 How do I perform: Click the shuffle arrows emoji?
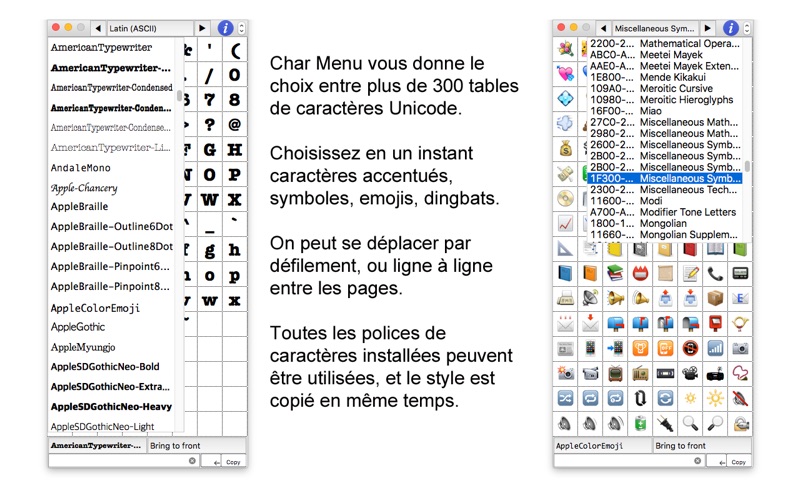point(565,398)
